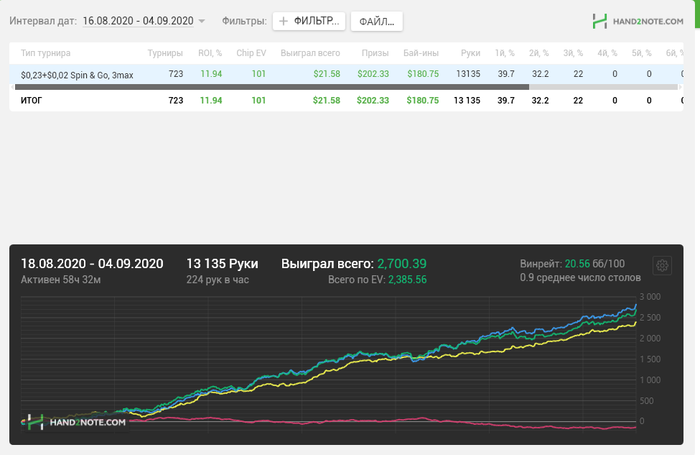Click the 13 135 Руки label in chart header
The width and height of the screenshot is (700, 455).
pos(222,263)
